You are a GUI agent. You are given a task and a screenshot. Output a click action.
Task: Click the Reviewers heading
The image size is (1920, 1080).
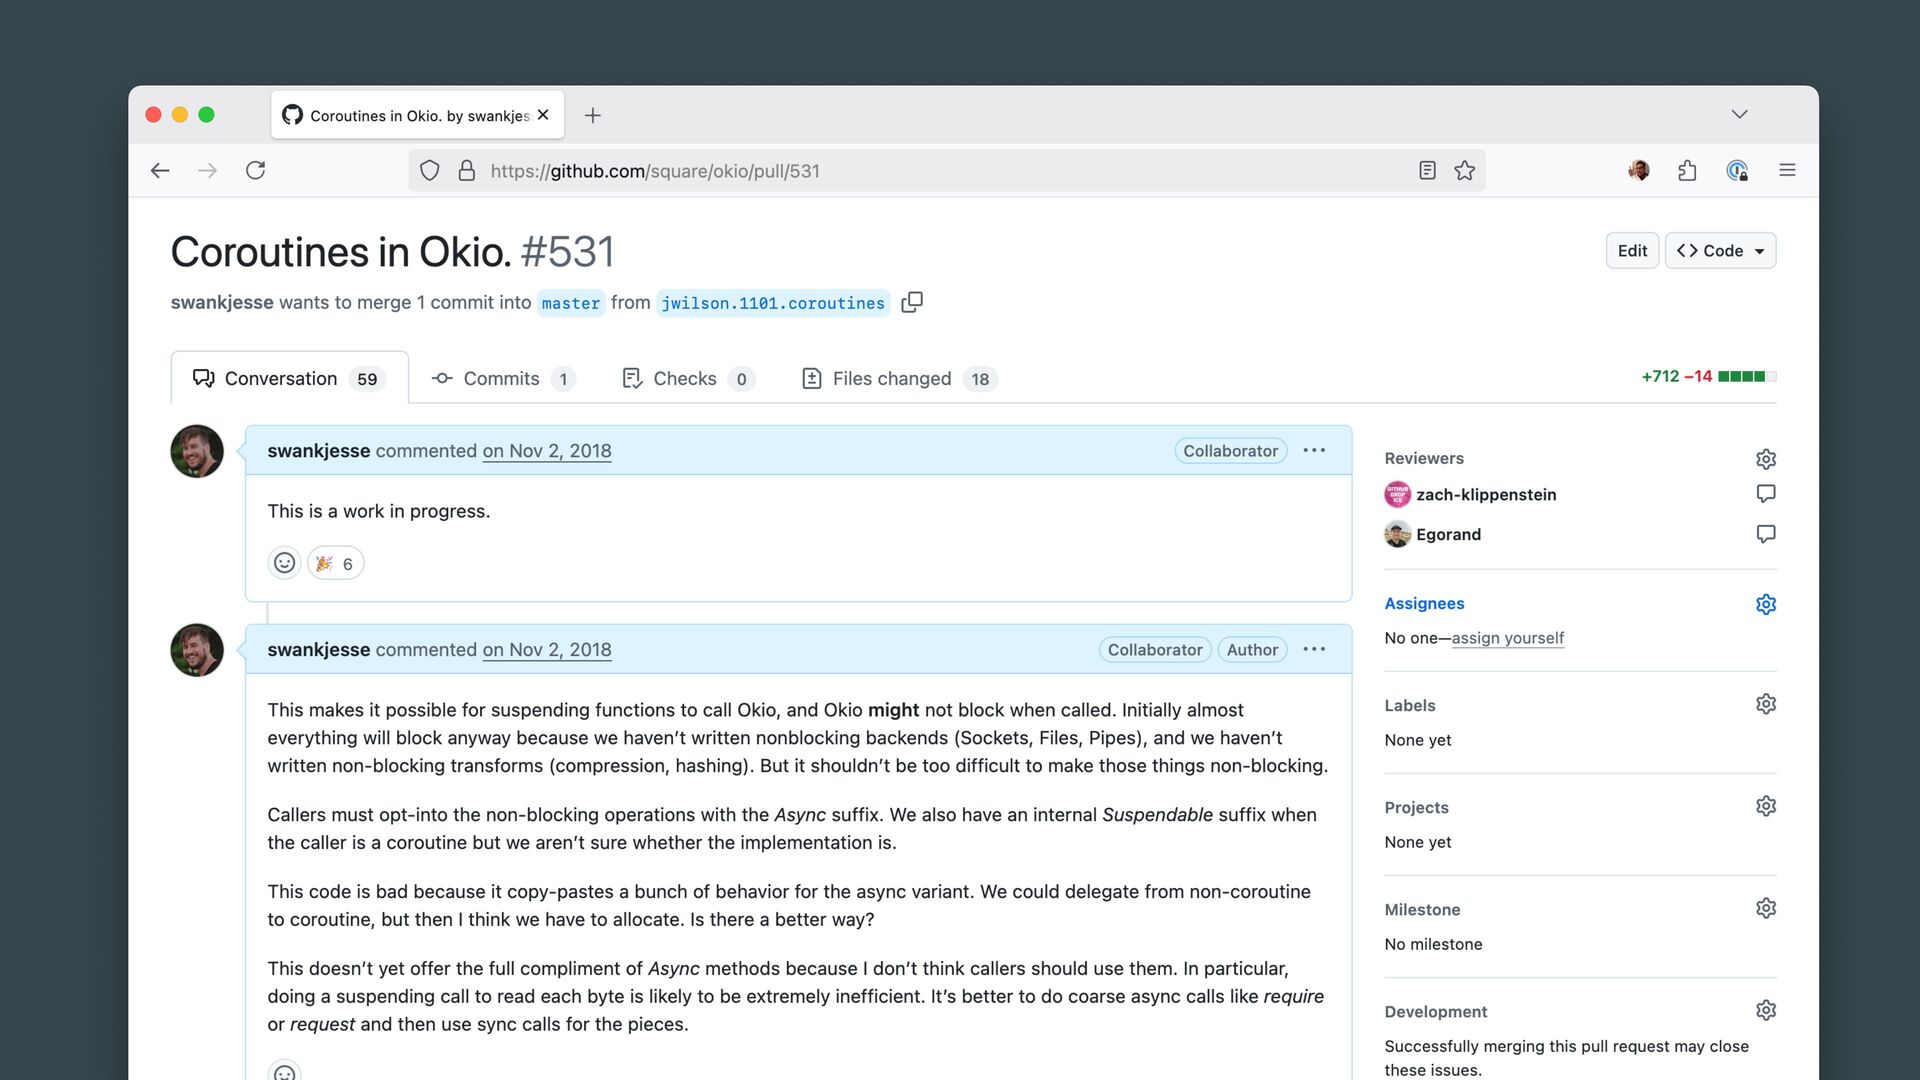1424,459
